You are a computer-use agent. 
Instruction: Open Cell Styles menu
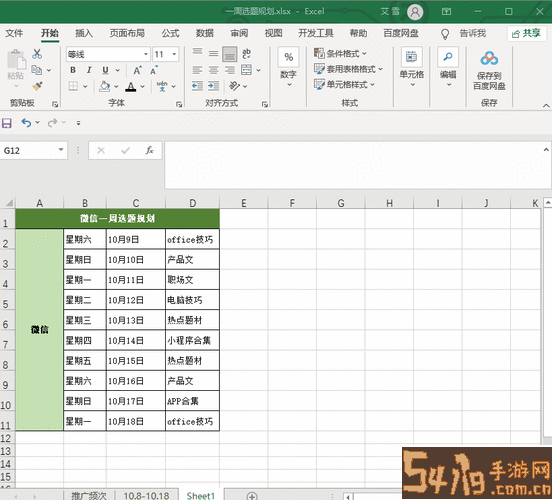click(344, 85)
